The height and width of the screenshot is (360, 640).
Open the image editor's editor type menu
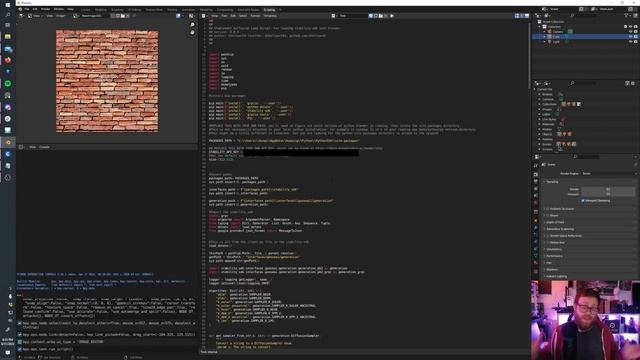[21, 16]
